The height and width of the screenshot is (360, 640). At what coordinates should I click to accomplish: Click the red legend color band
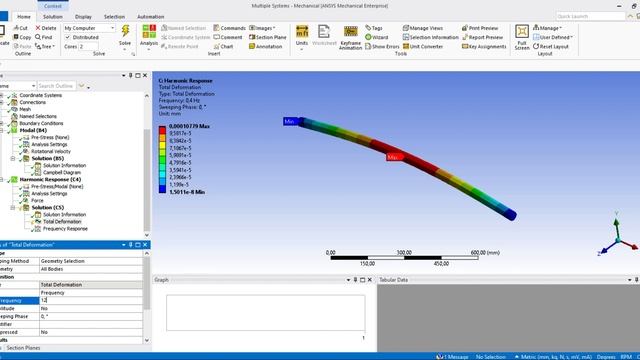pos(162,130)
